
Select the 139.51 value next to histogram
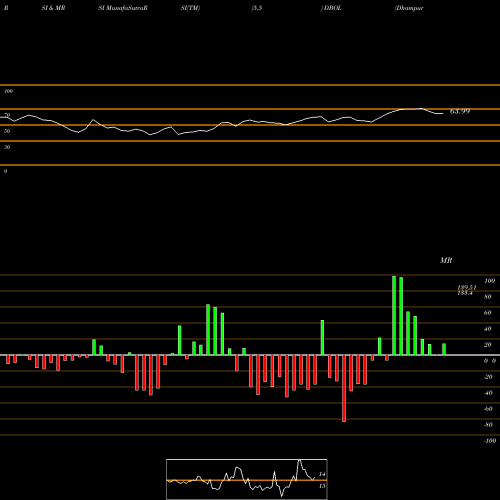coord(467,287)
